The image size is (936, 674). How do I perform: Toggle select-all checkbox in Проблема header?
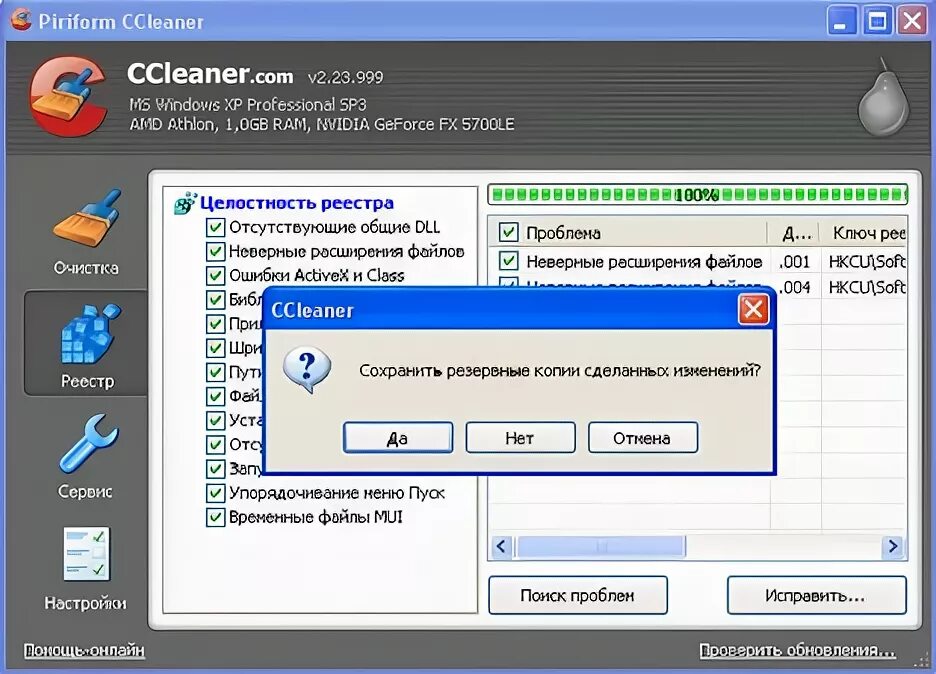pyautogui.click(x=509, y=232)
